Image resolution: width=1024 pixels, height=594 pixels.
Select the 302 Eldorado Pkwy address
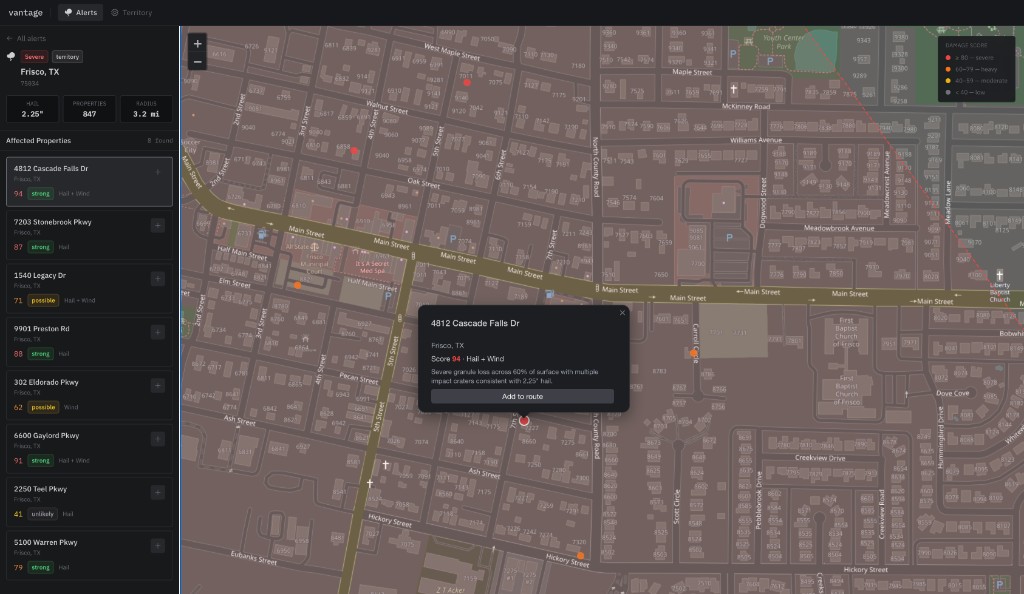(x=46, y=383)
